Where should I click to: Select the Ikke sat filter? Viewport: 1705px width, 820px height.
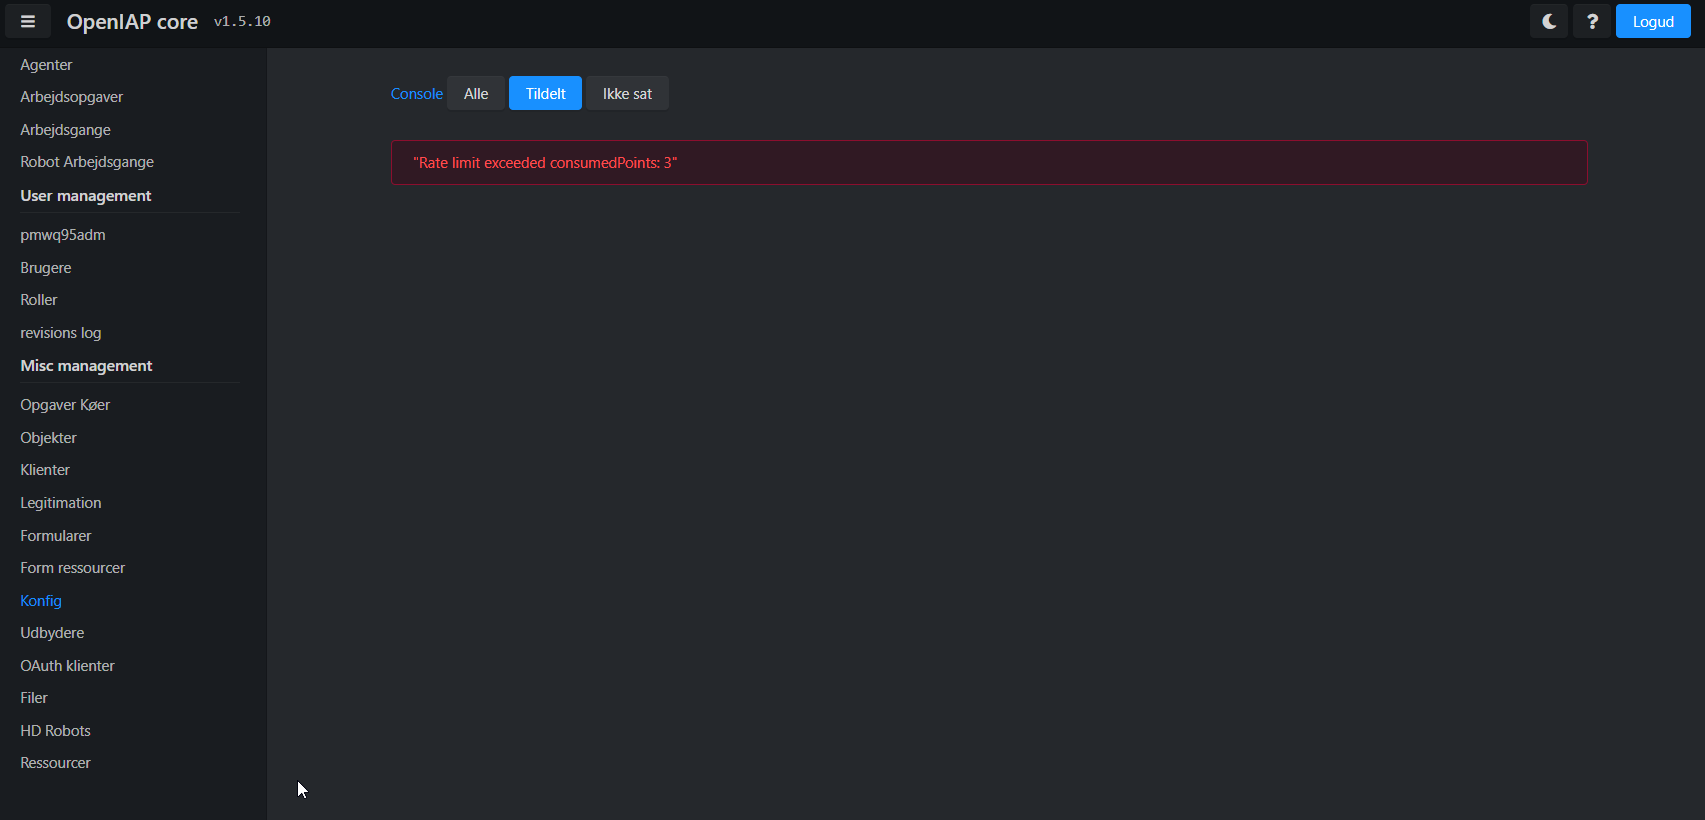627,94
